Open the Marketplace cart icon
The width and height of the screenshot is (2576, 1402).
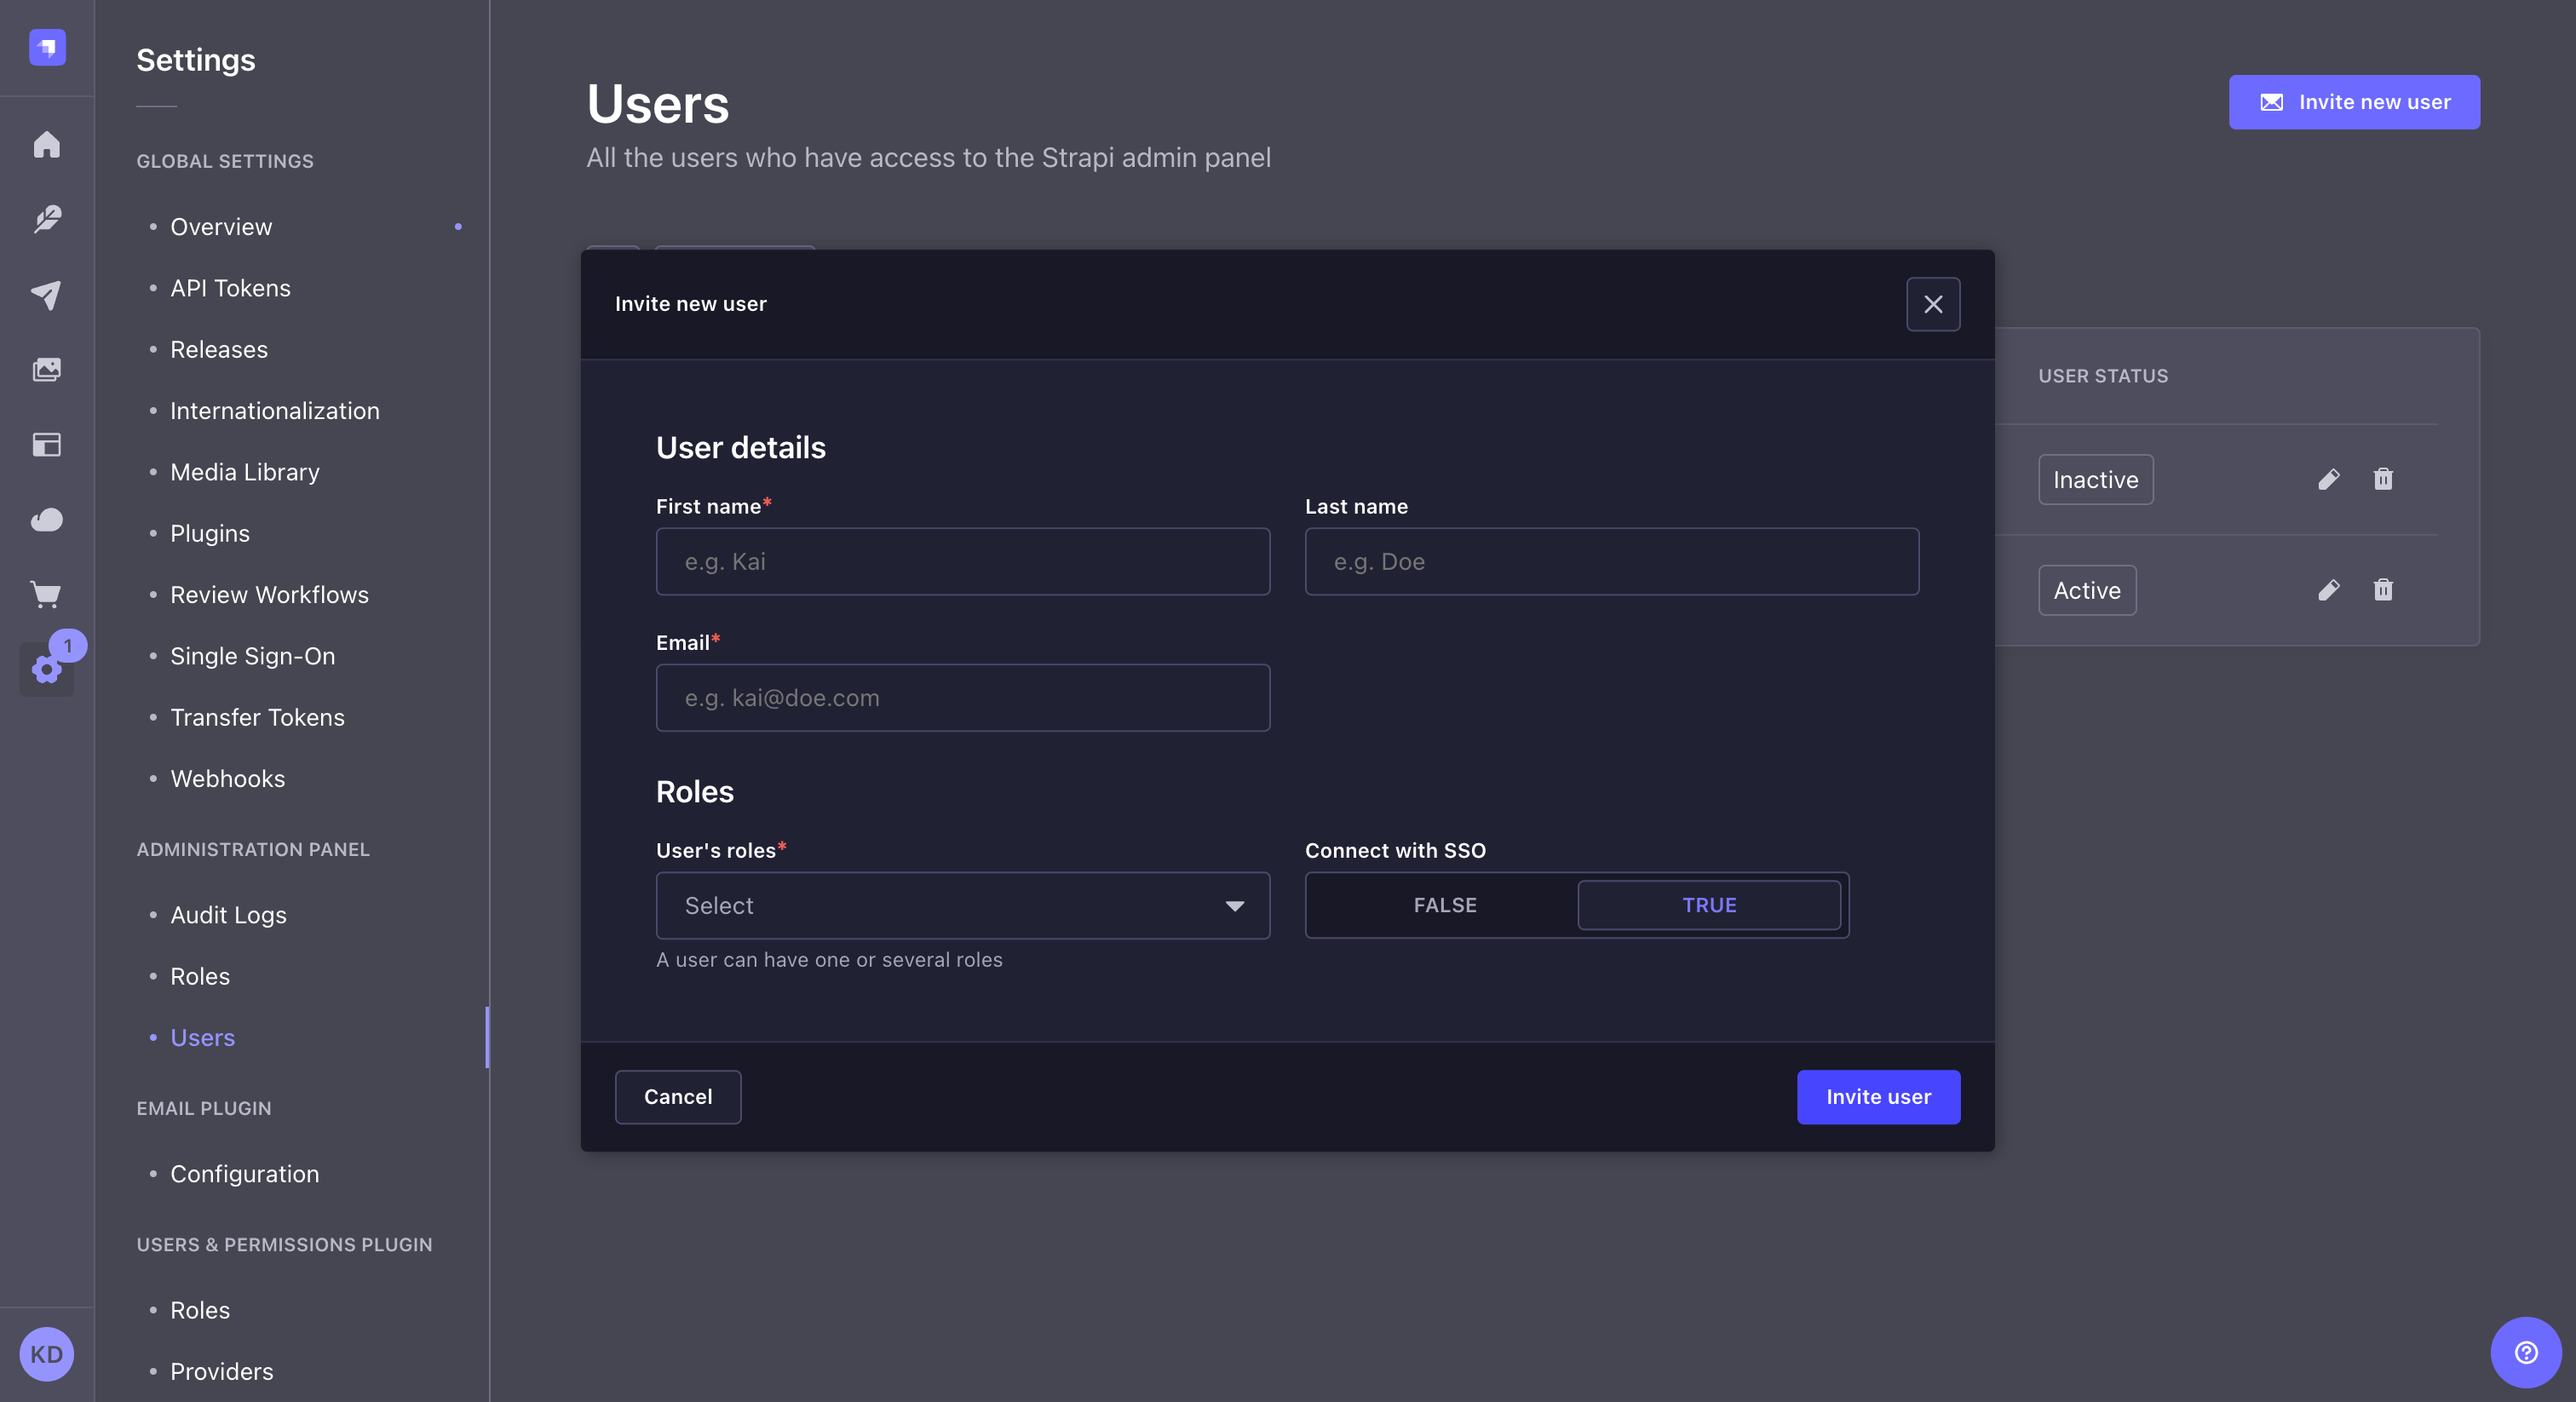[x=46, y=594]
